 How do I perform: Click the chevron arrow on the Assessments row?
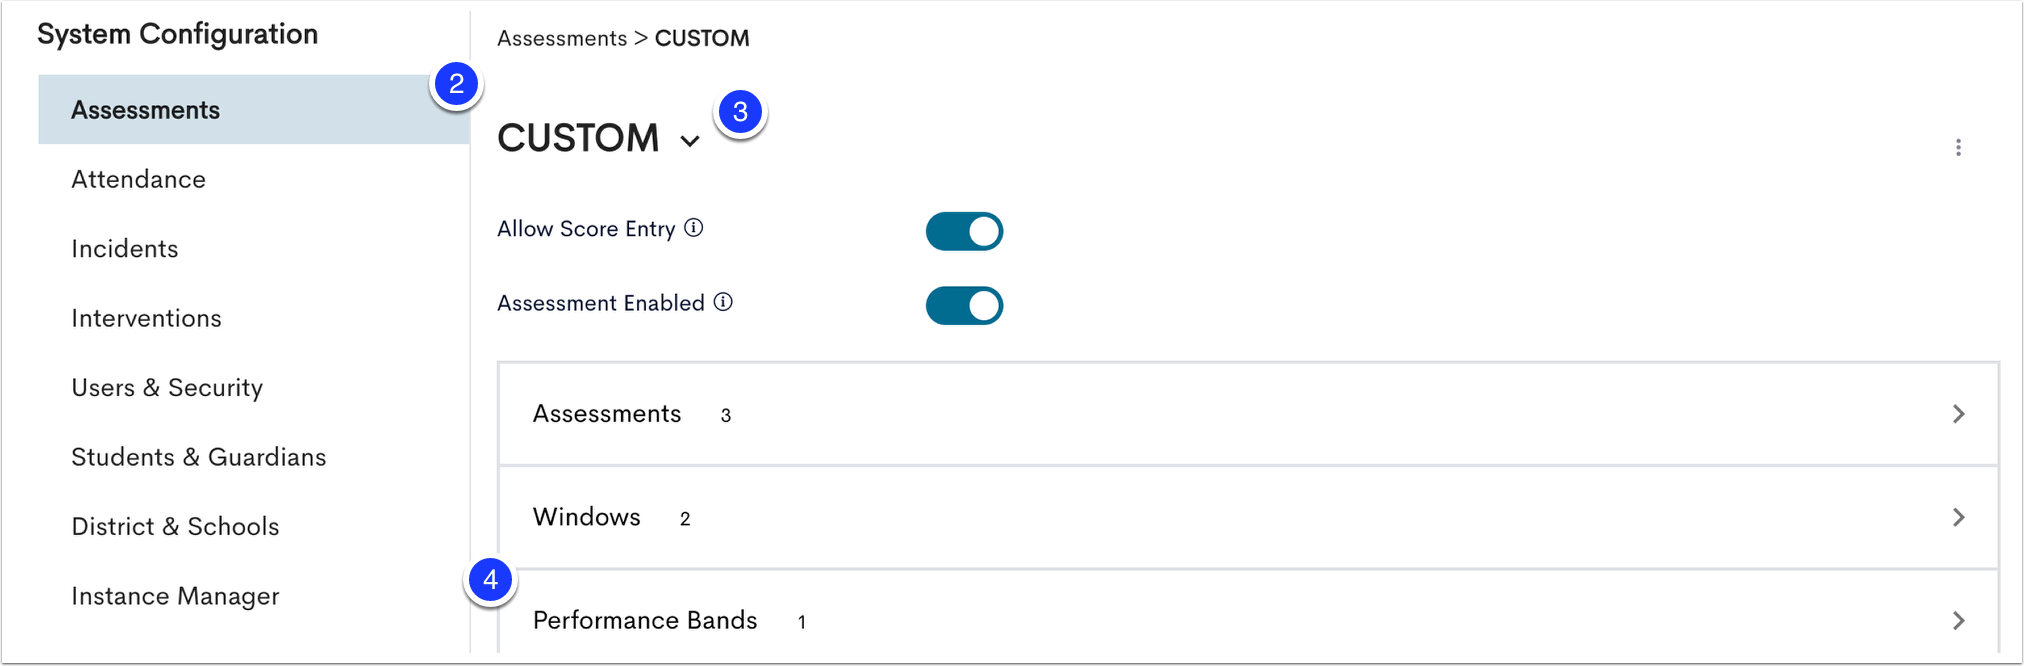coord(1958,414)
